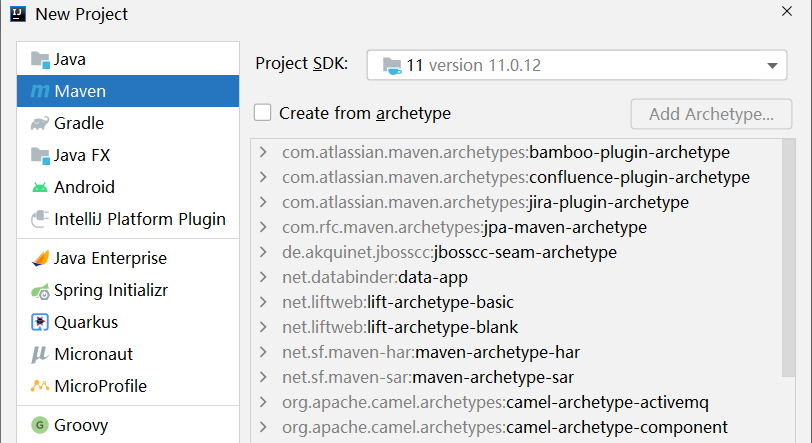812x443 pixels.
Task: Select bamboo-plugin-archetype row text
Action: 506,152
